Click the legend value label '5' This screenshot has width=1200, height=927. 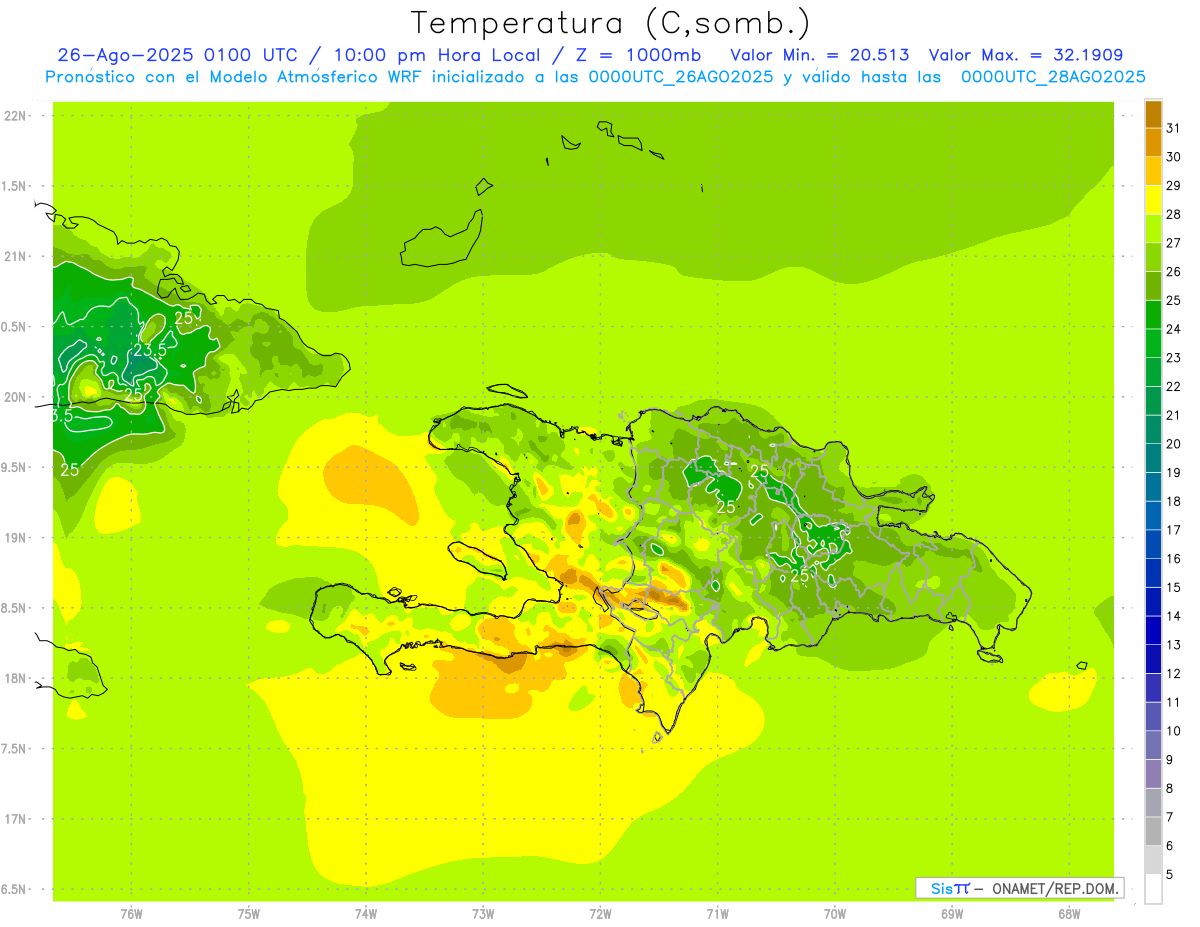tap(1170, 874)
